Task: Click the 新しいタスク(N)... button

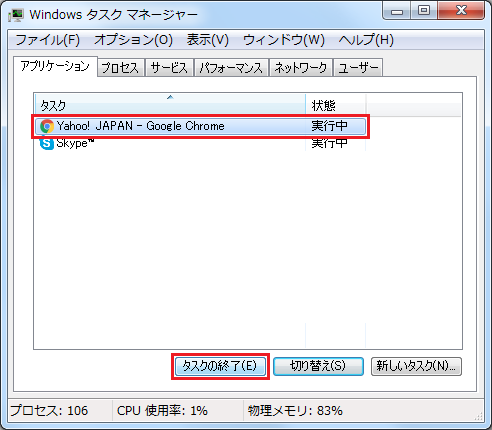Action: pyautogui.click(x=416, y=366)
